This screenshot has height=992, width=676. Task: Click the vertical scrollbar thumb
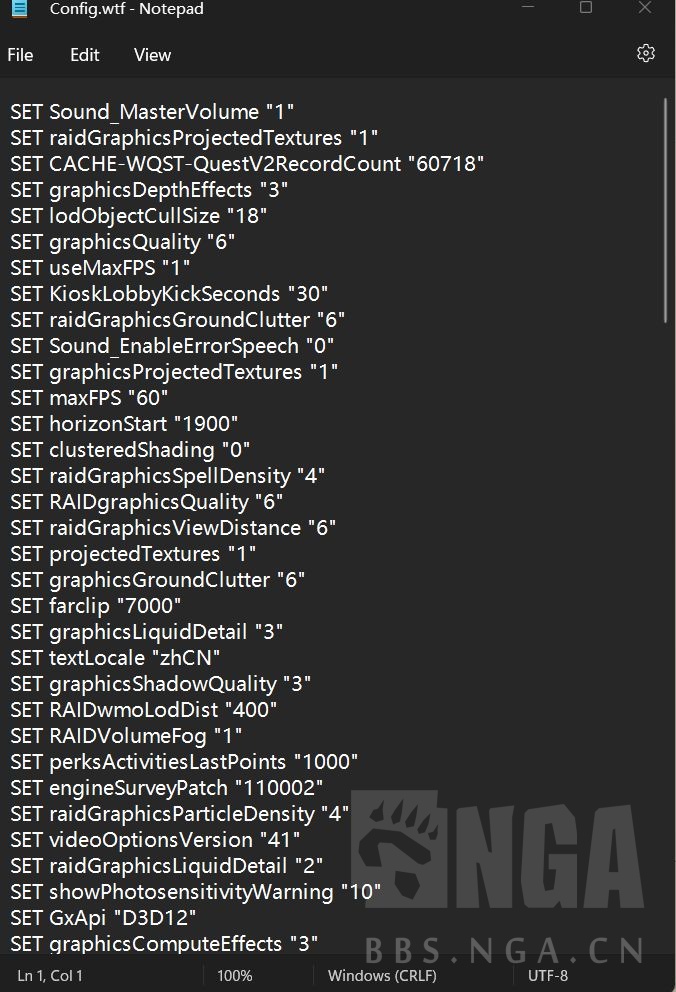(x=665, y=210)
